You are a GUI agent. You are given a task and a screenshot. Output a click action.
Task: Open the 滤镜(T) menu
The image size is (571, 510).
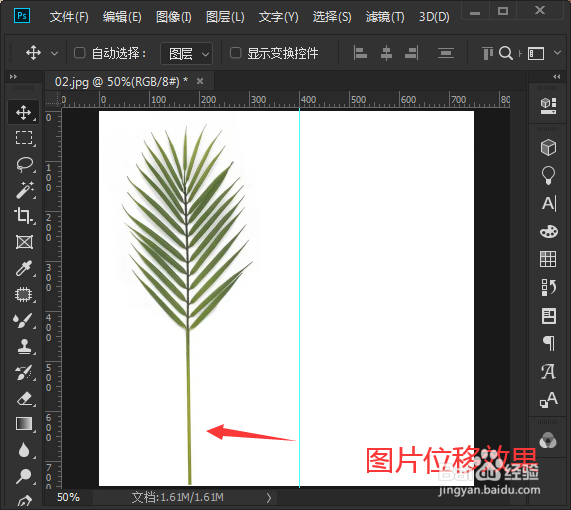385,17
